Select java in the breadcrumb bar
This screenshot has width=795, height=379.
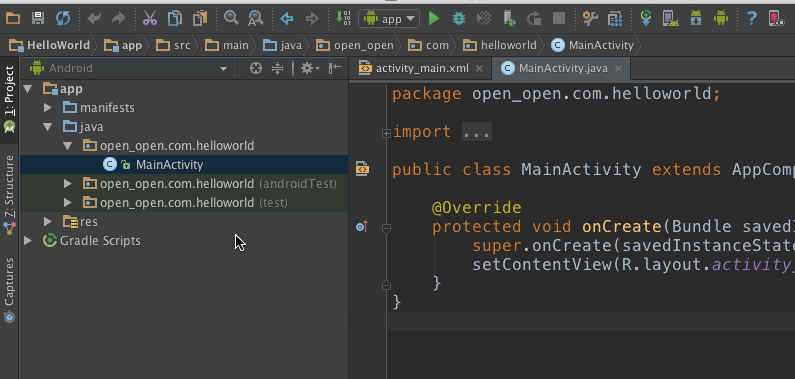pos(282,46)
